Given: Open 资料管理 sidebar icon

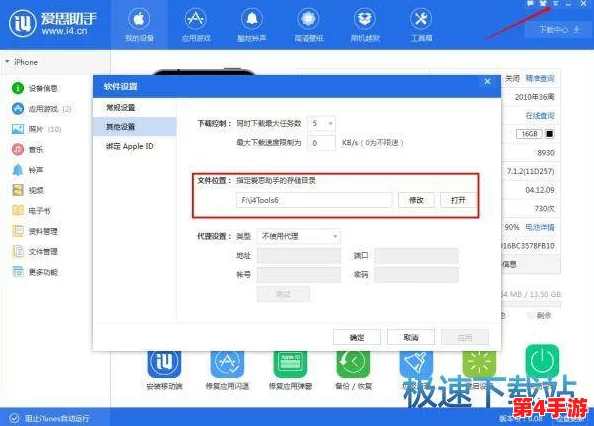Looking at the screenshot, I should (x=17, y=231).
